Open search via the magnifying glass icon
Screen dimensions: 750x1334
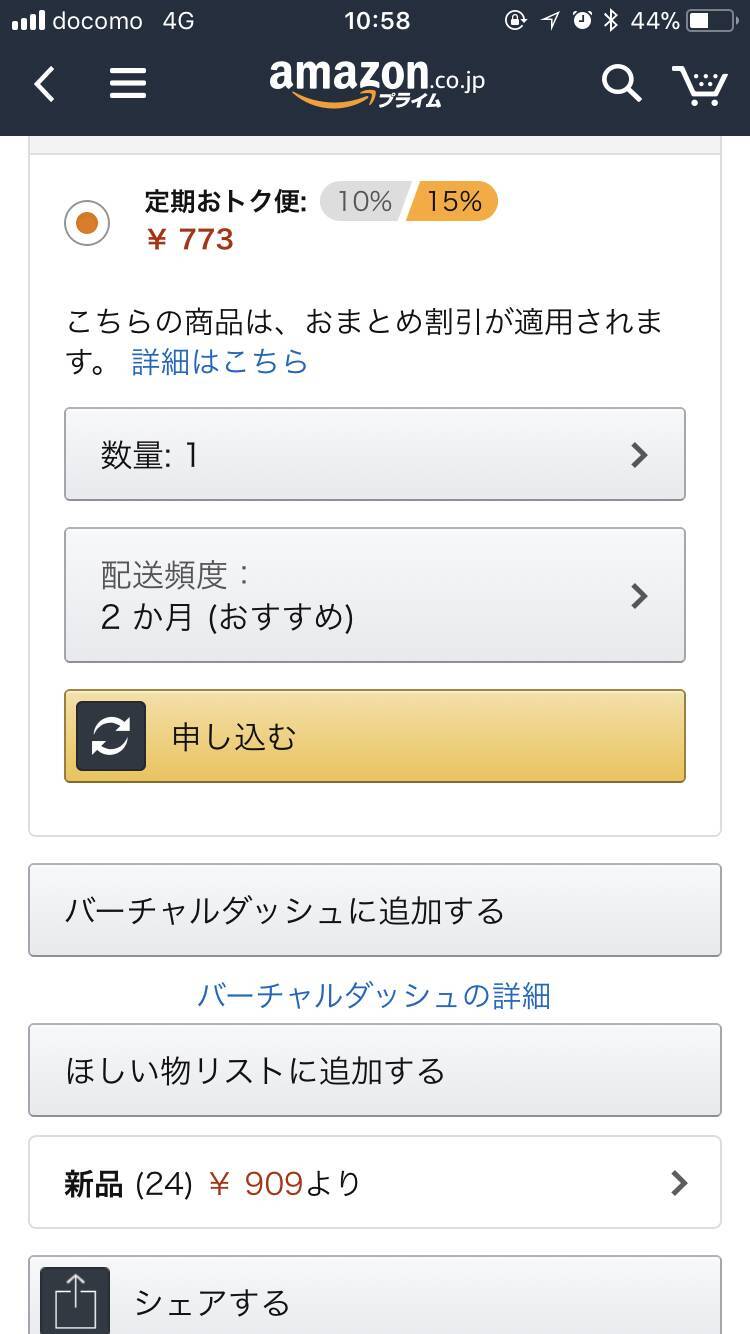tap(620, 84)
